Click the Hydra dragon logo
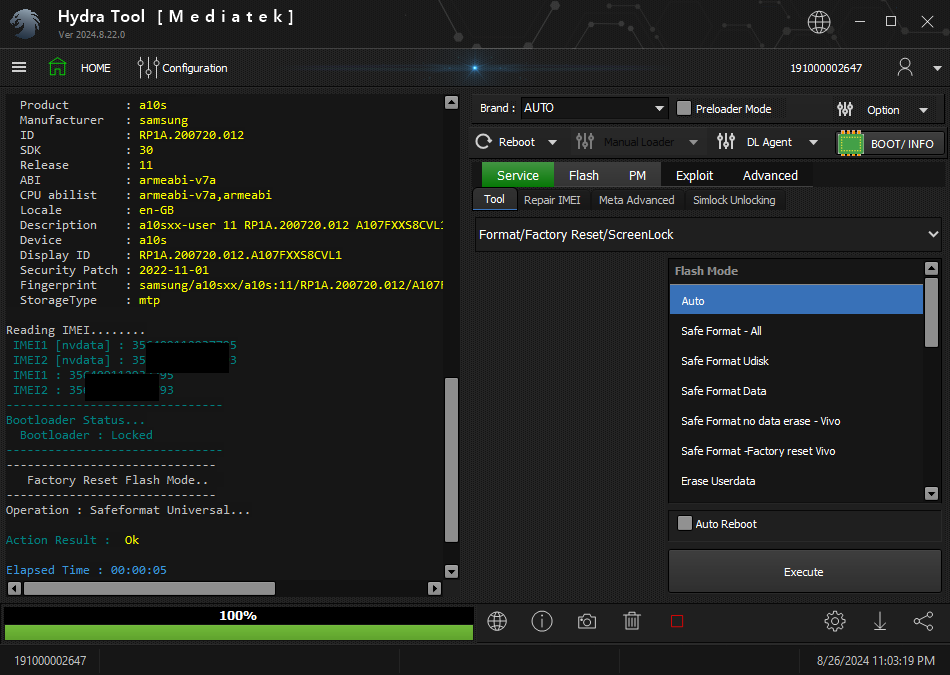Image resolution: width=950 pixels, height=675 pixels. [x=25, y=23]
